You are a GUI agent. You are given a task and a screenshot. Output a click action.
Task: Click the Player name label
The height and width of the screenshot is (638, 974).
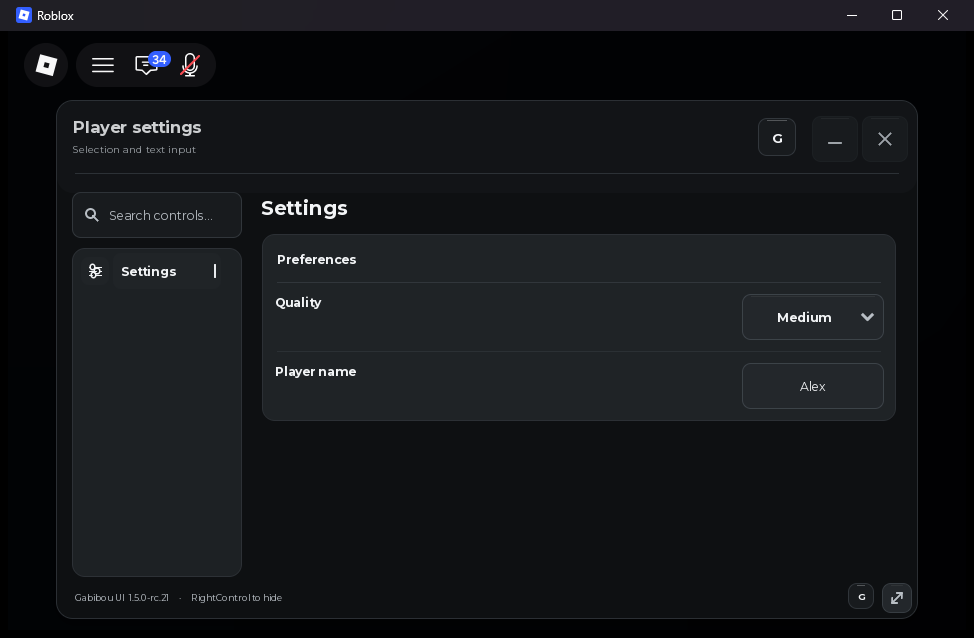(x=316, y=371)
